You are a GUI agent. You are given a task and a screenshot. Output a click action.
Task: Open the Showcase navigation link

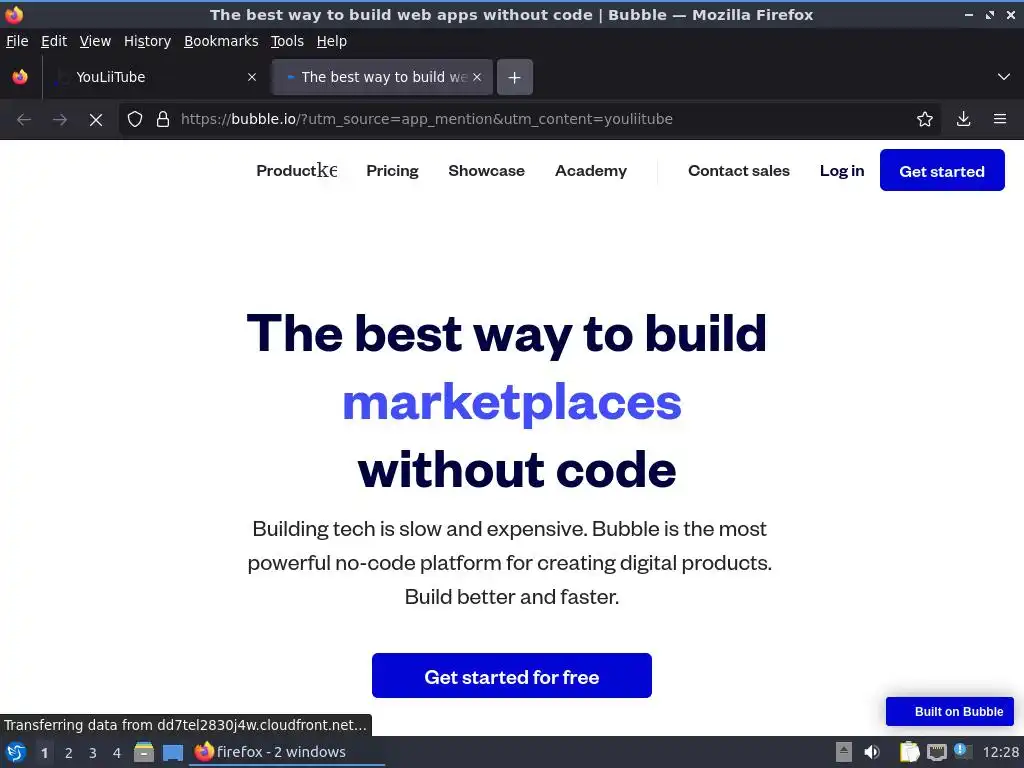(487, 170)
